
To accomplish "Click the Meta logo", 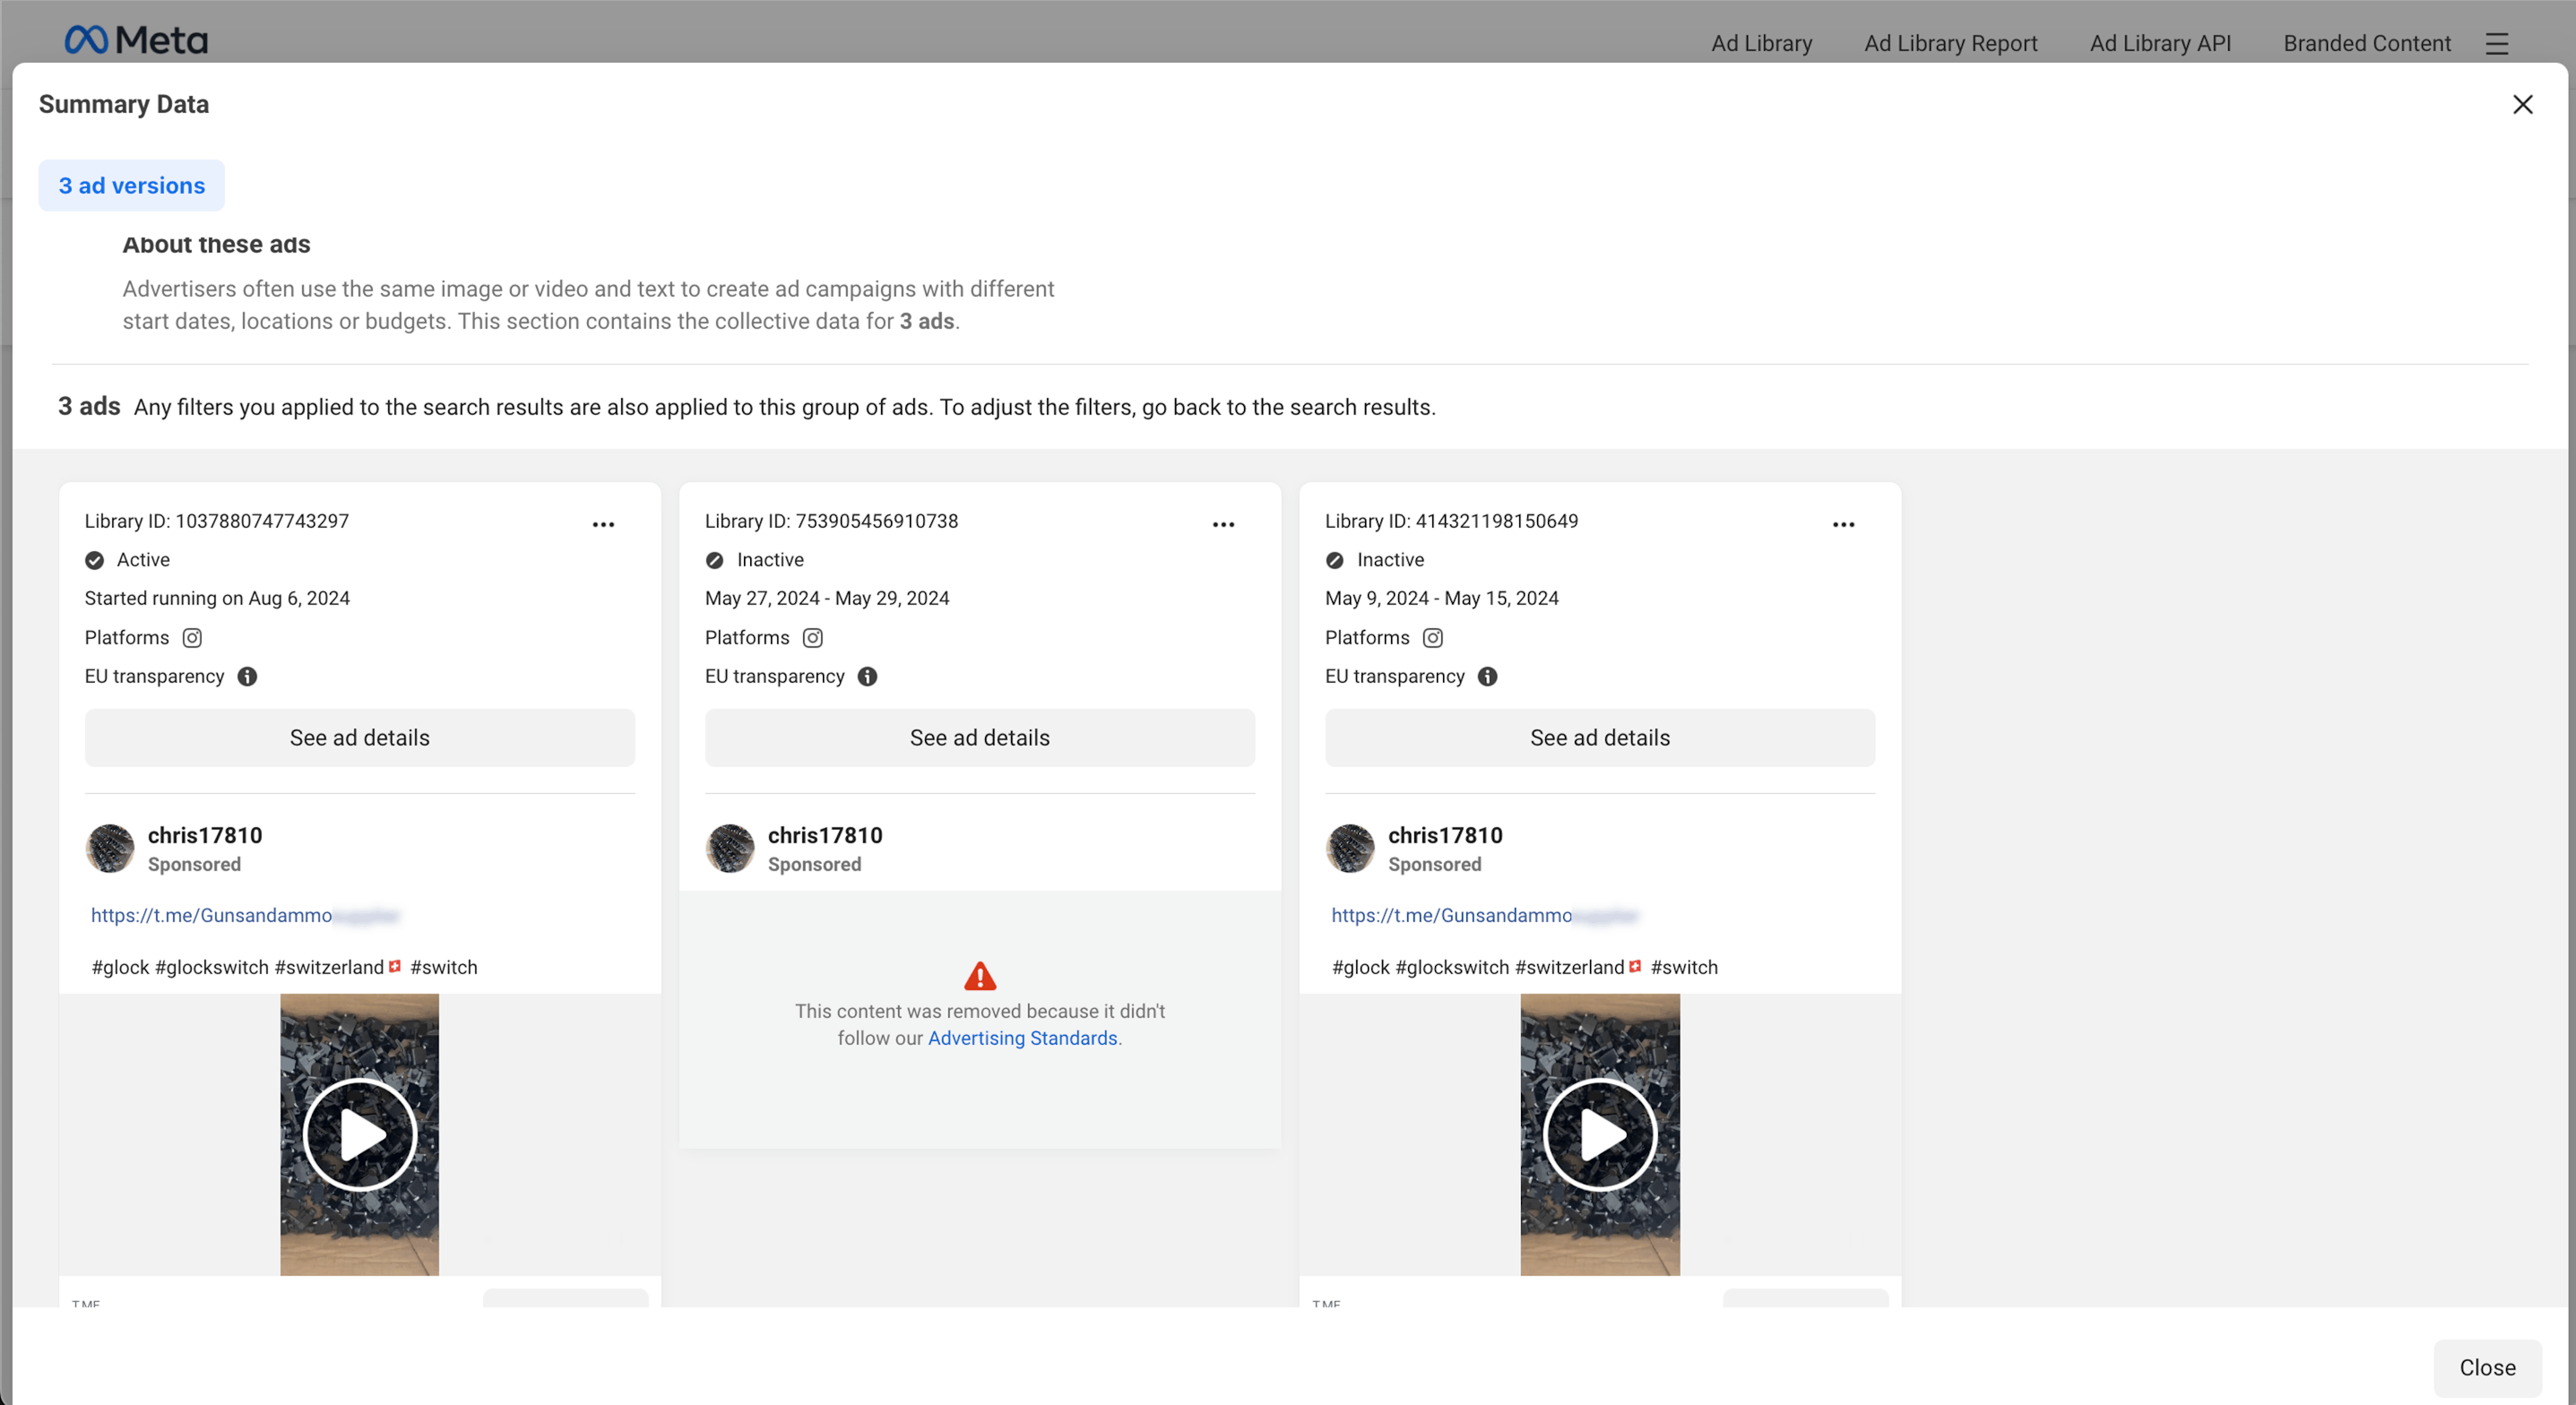I will pos(136,40).
